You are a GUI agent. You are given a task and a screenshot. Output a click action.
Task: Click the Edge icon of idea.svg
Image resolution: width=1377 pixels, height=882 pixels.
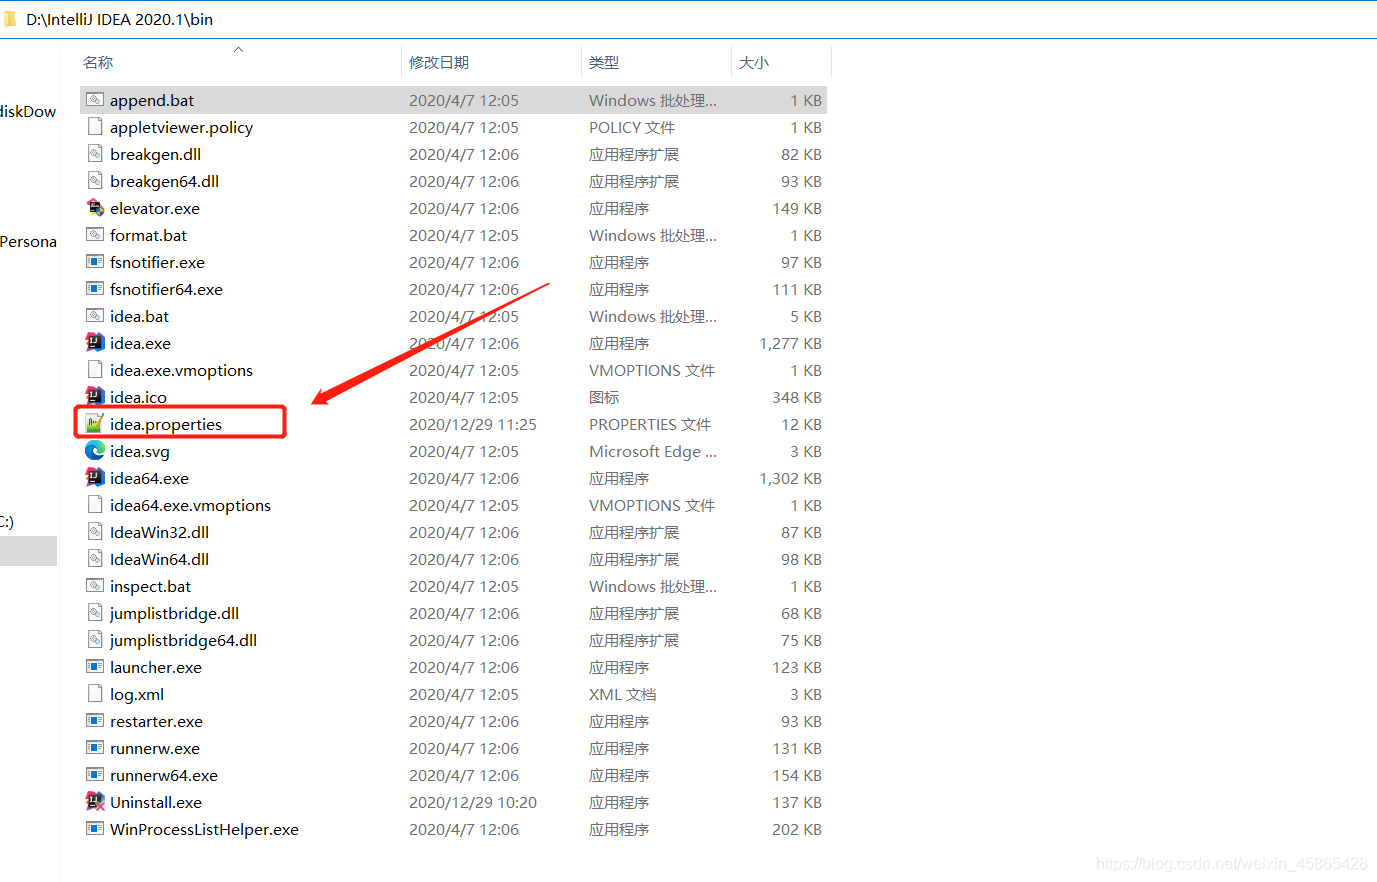click(95, 451)
